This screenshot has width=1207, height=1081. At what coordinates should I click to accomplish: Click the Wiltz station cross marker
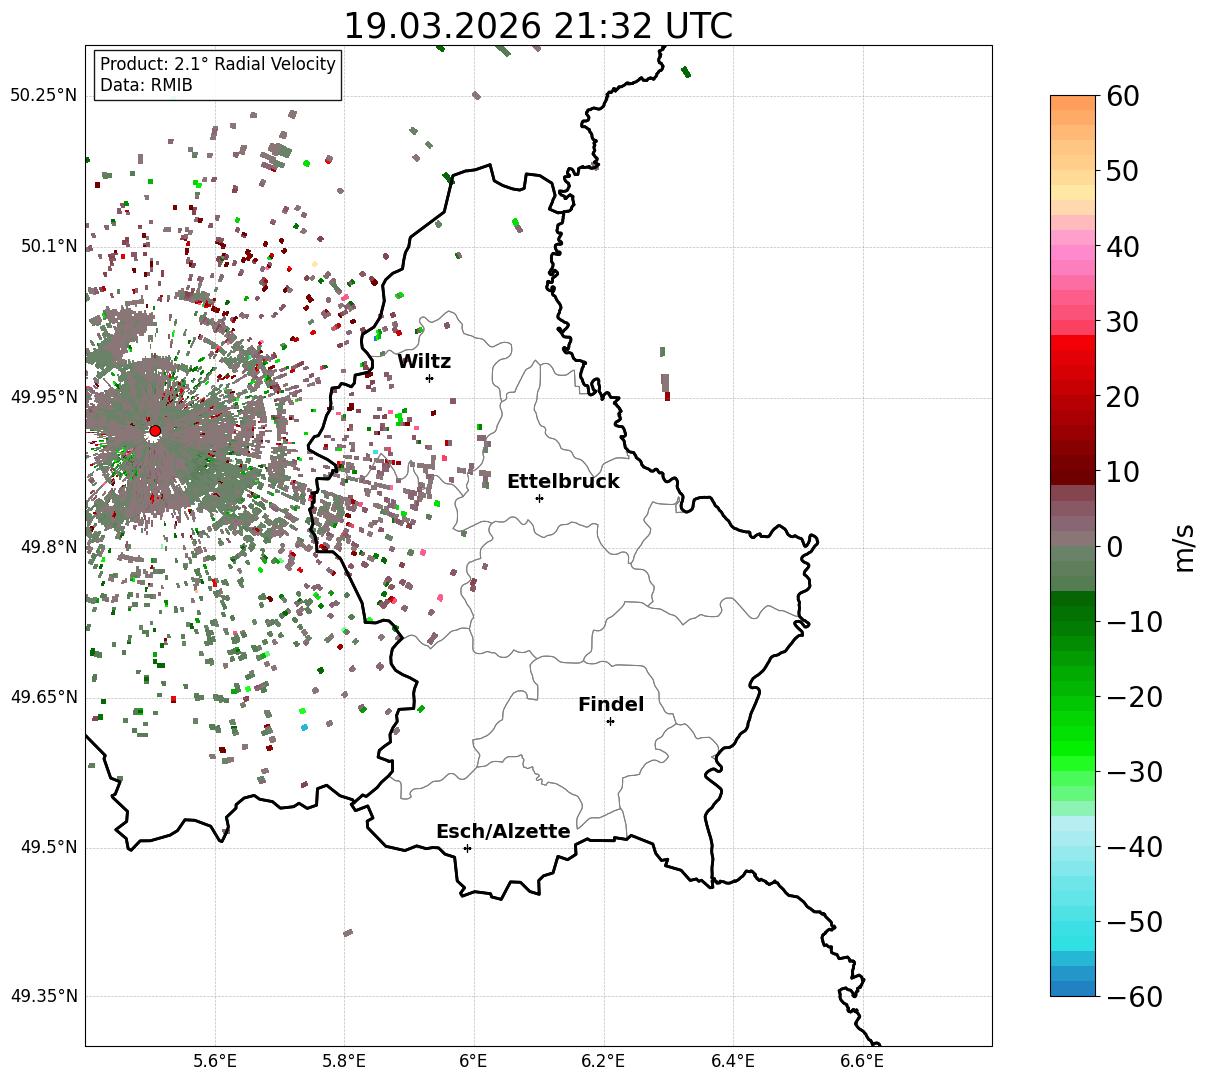click(x=429, y=378)
